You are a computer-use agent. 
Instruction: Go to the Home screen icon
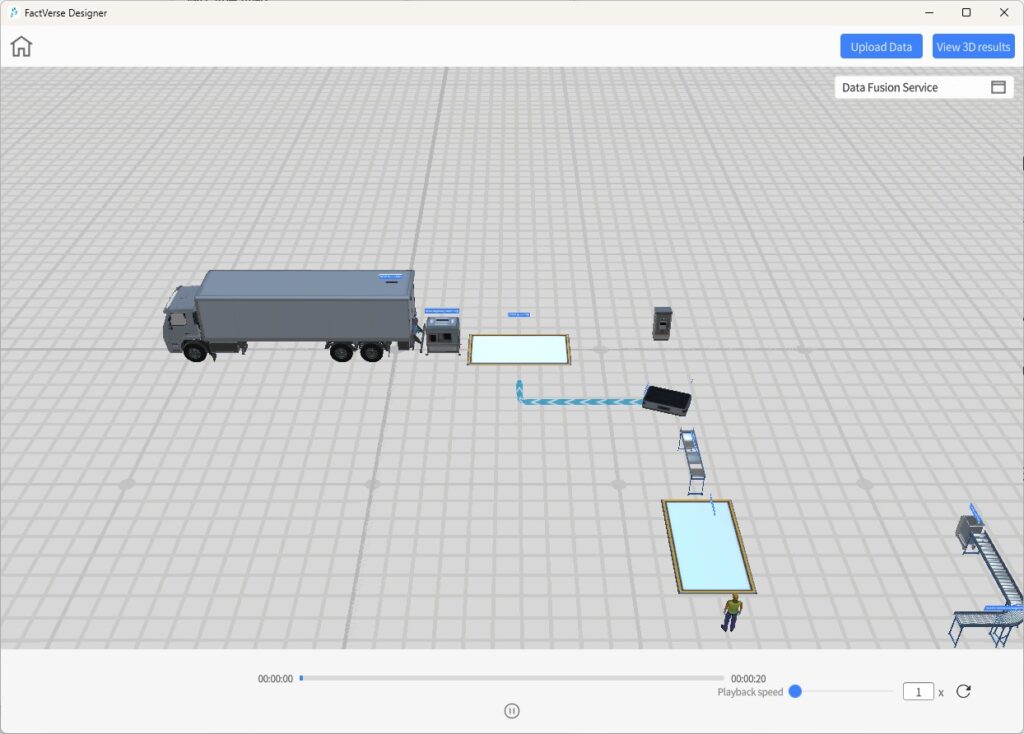click(x=21, y=47)
